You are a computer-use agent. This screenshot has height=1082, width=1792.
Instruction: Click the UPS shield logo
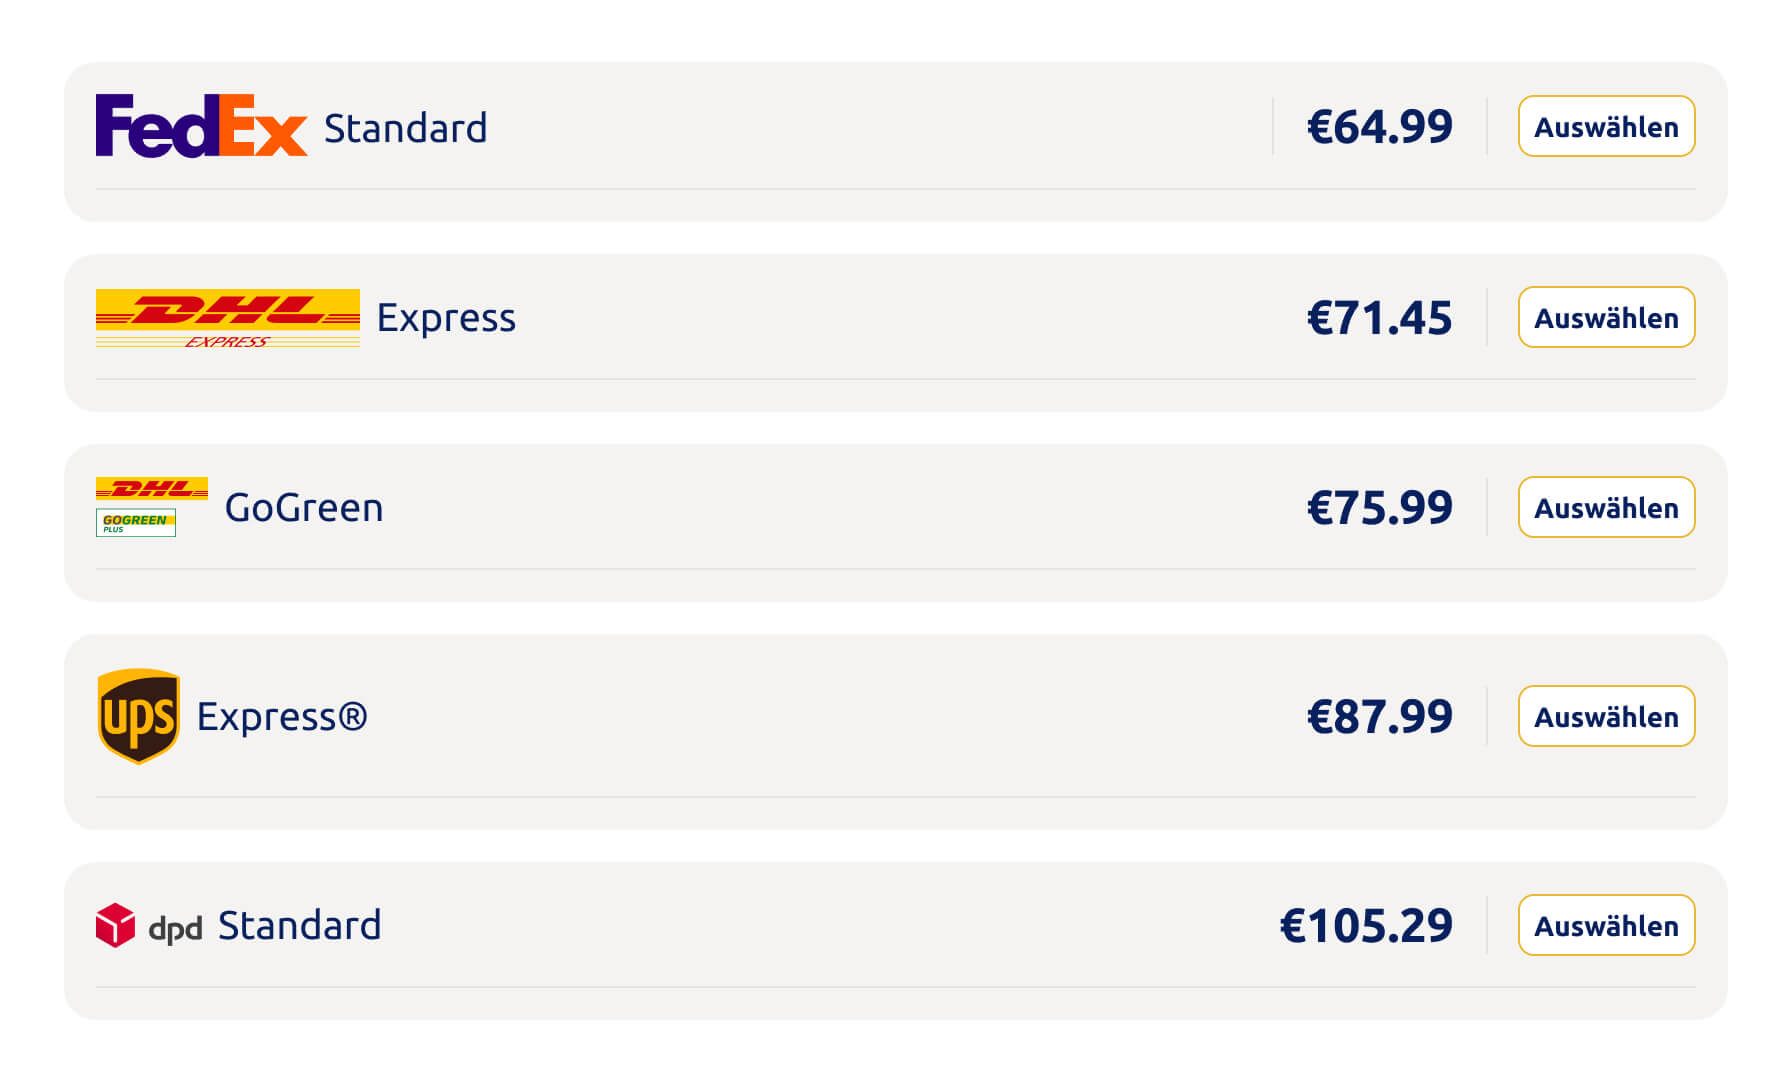point(139,716)
